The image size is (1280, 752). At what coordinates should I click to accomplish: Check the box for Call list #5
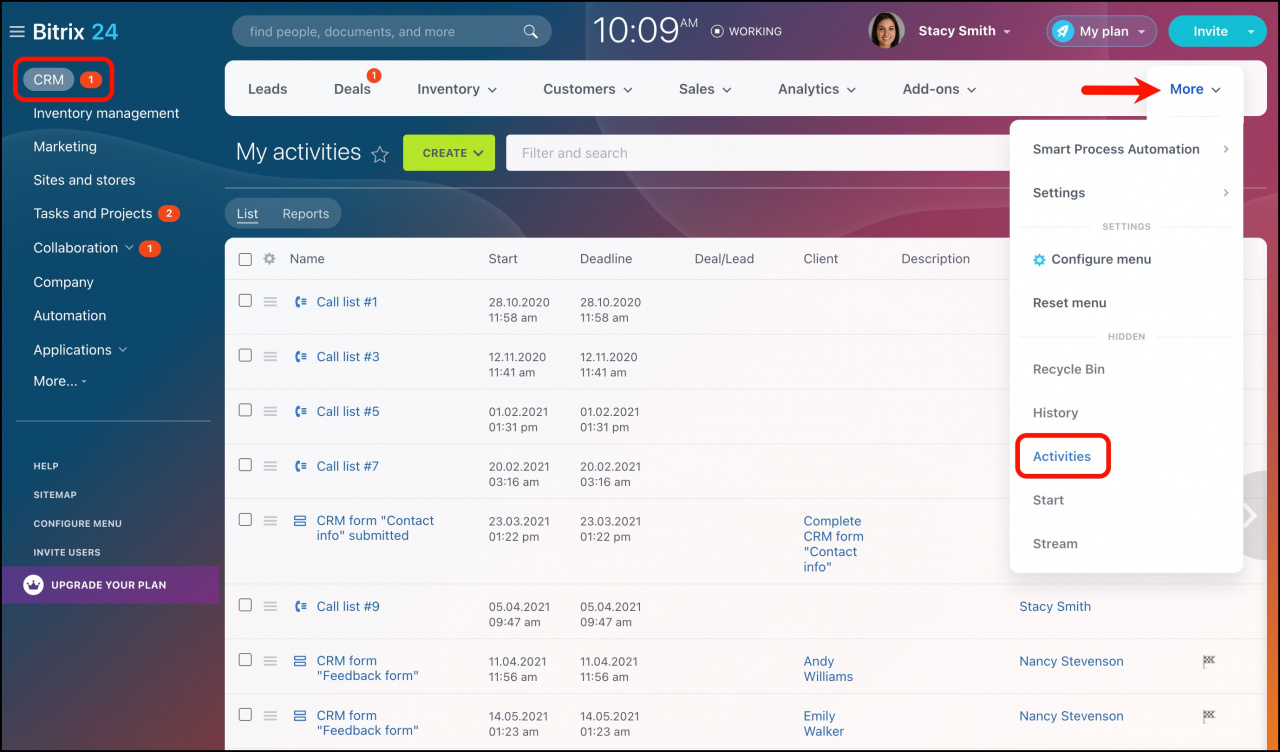pyautogui.click(x=245, y=410)
